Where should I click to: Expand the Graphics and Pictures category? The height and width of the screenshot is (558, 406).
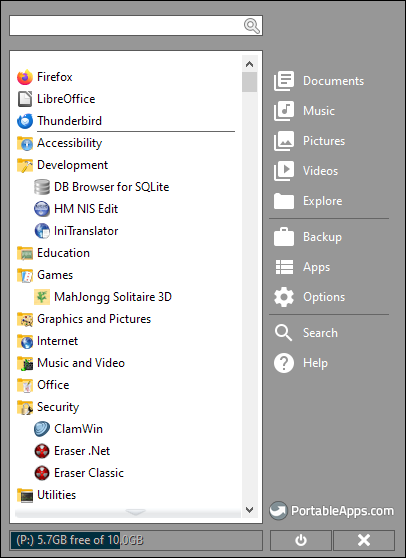[25, 319]
